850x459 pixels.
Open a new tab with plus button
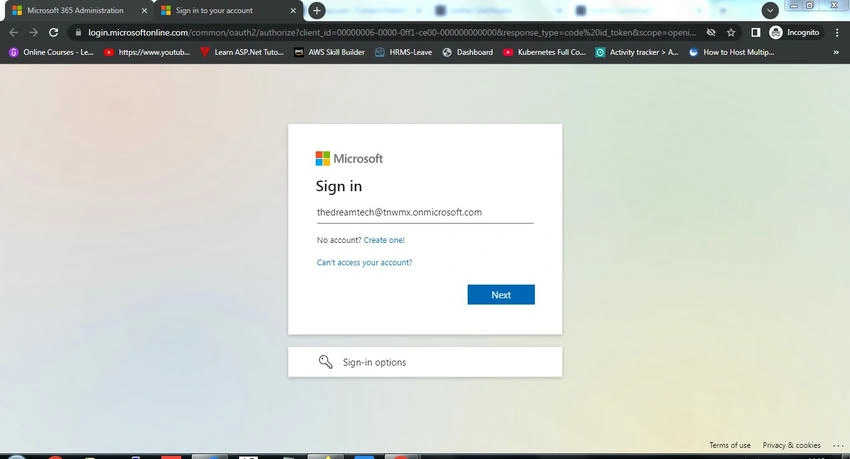pyautogui.click(x=317, y=10)
